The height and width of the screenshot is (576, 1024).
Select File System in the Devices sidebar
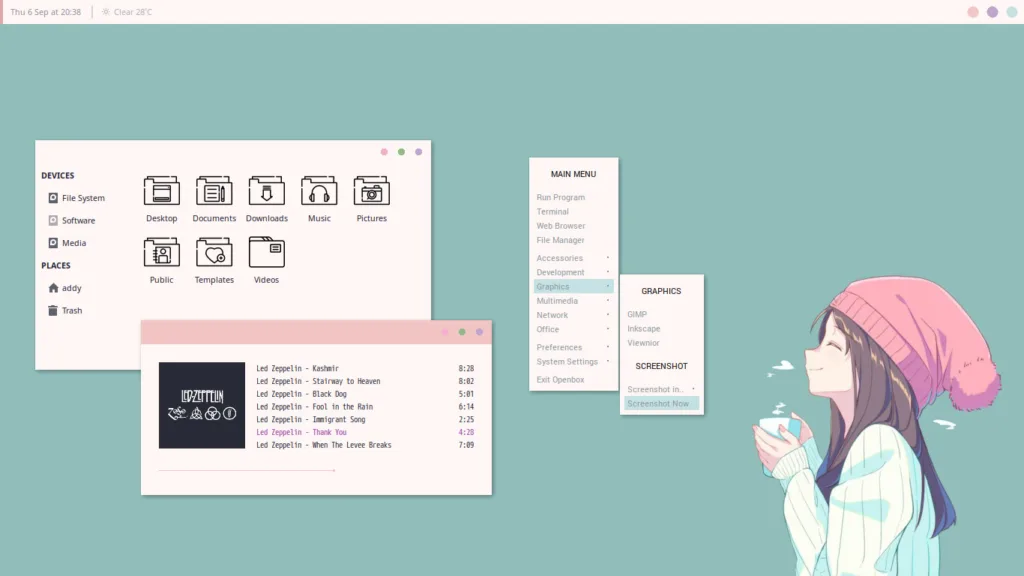tap(82, 198)
